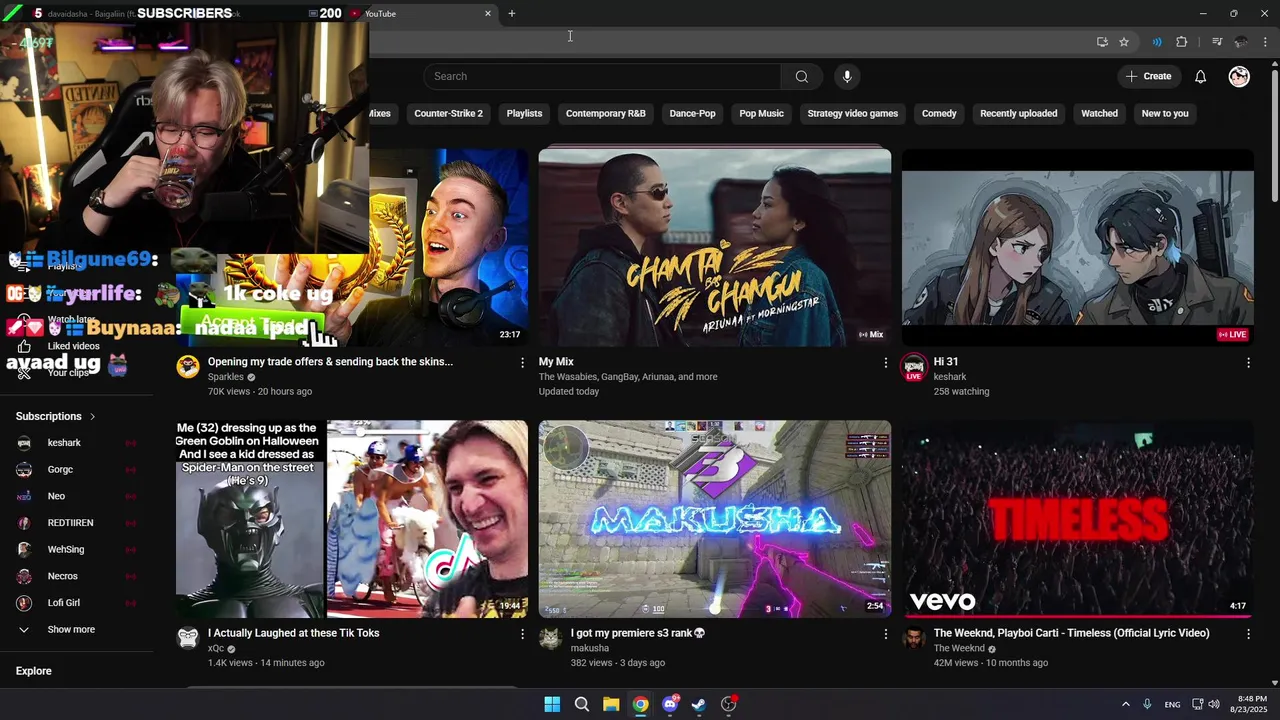
Task: Open the Chrome profile avatar
Action: (x=1241, y=42)
